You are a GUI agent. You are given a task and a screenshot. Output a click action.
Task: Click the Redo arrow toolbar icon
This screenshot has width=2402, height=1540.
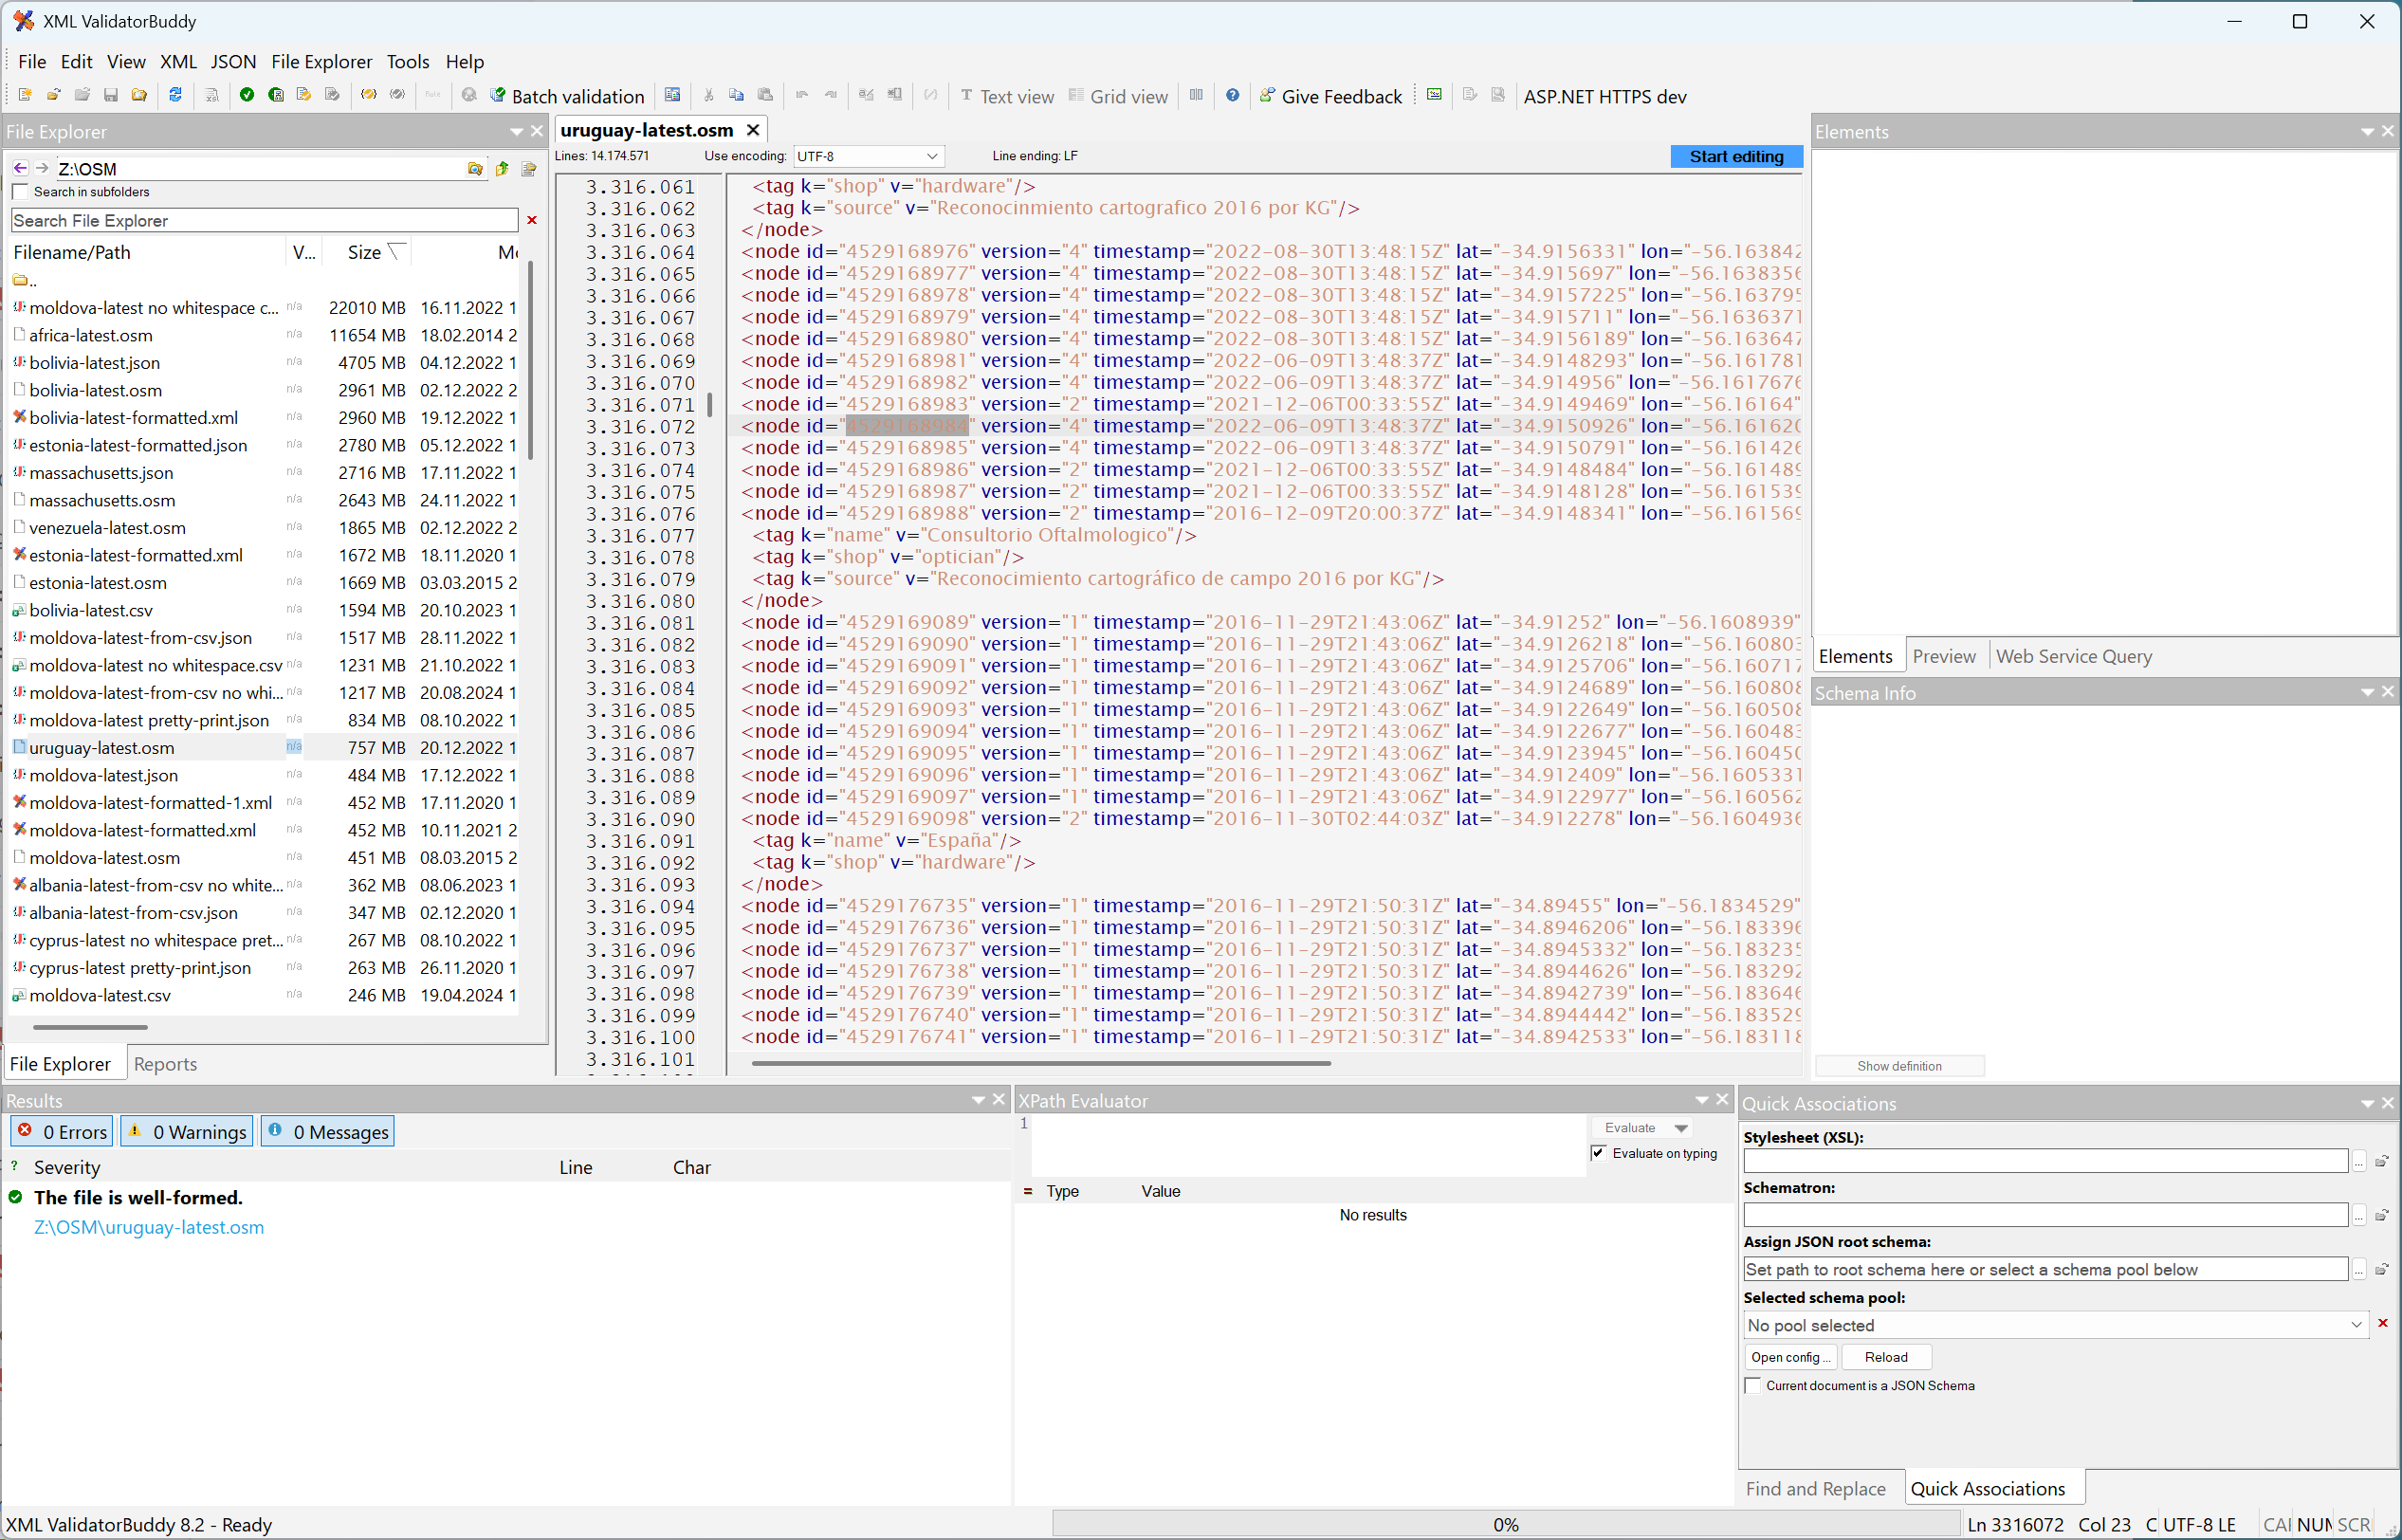pos(831,95)
